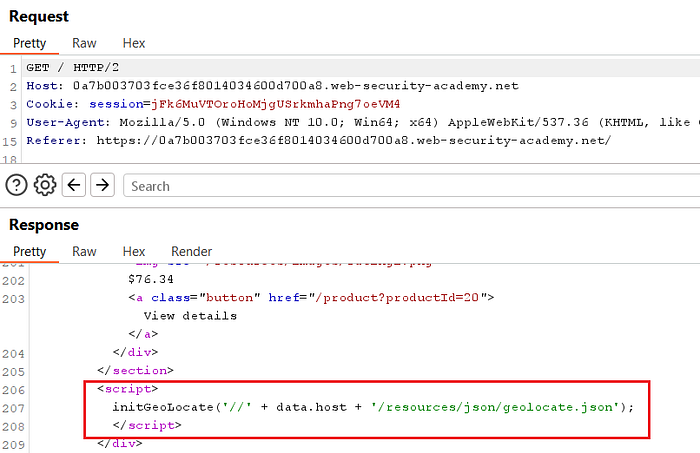Go to next search match arrow
This screenshot has width=700, height=453.
point(103,185)
